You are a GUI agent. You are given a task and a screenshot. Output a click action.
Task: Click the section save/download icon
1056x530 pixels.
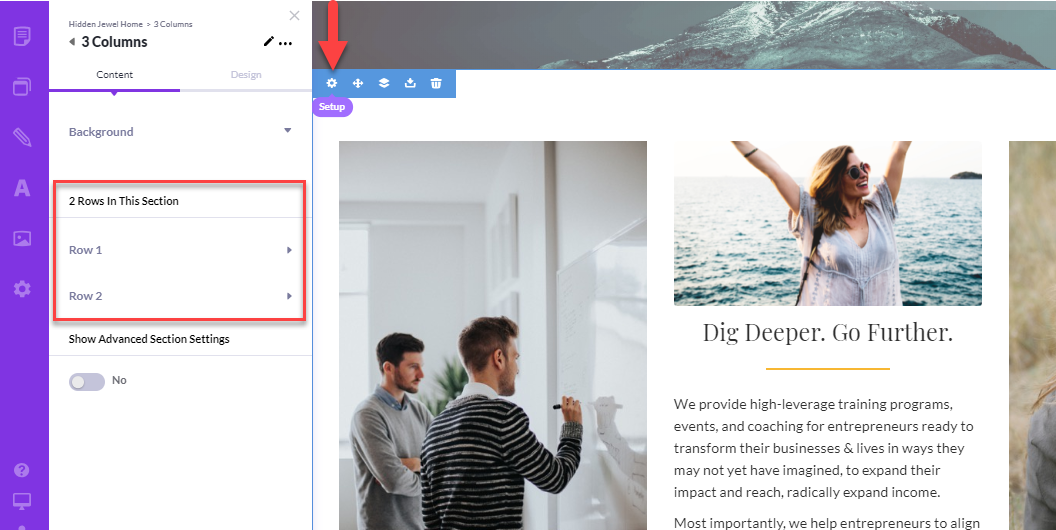[x=410, y=83]
